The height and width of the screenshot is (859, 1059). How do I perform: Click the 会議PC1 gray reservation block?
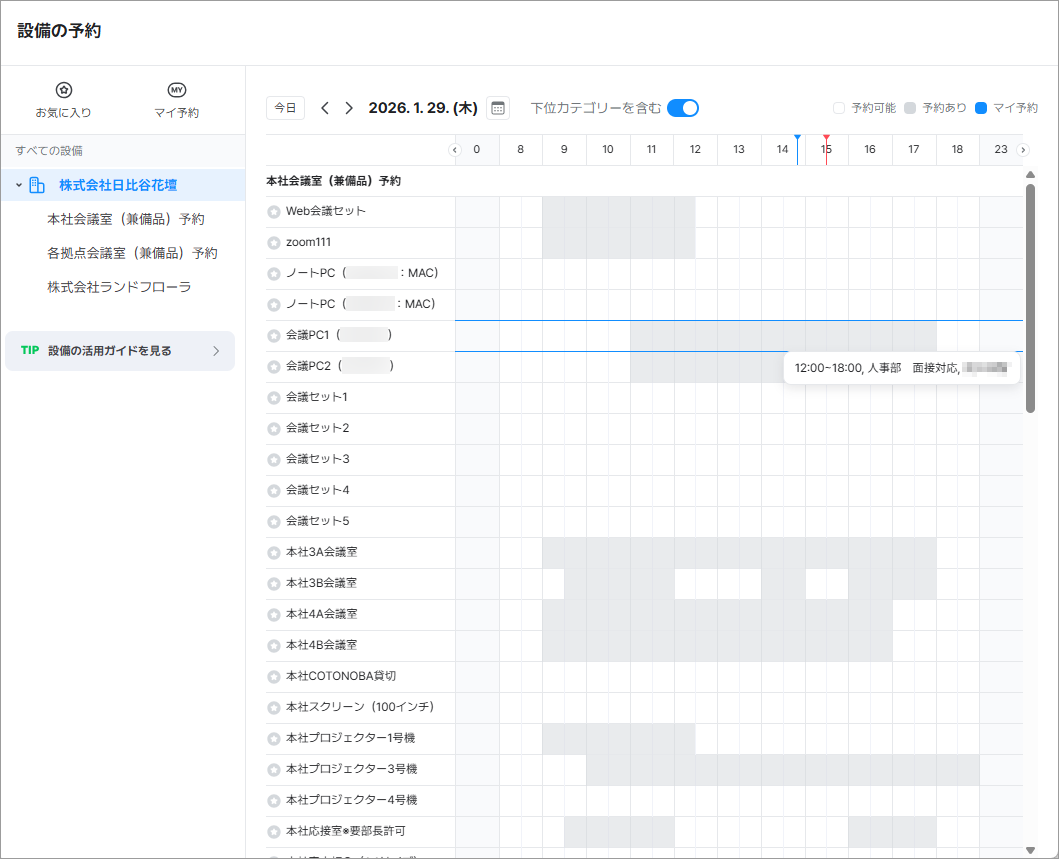click(782, 336)
